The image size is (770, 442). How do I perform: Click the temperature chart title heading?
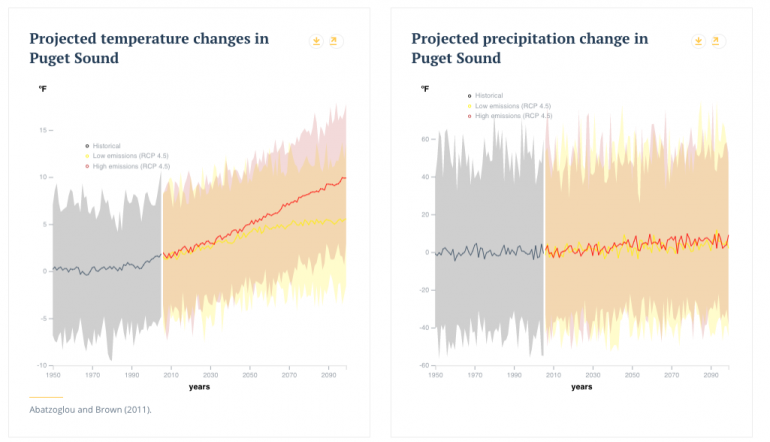[x=149, y=48]
